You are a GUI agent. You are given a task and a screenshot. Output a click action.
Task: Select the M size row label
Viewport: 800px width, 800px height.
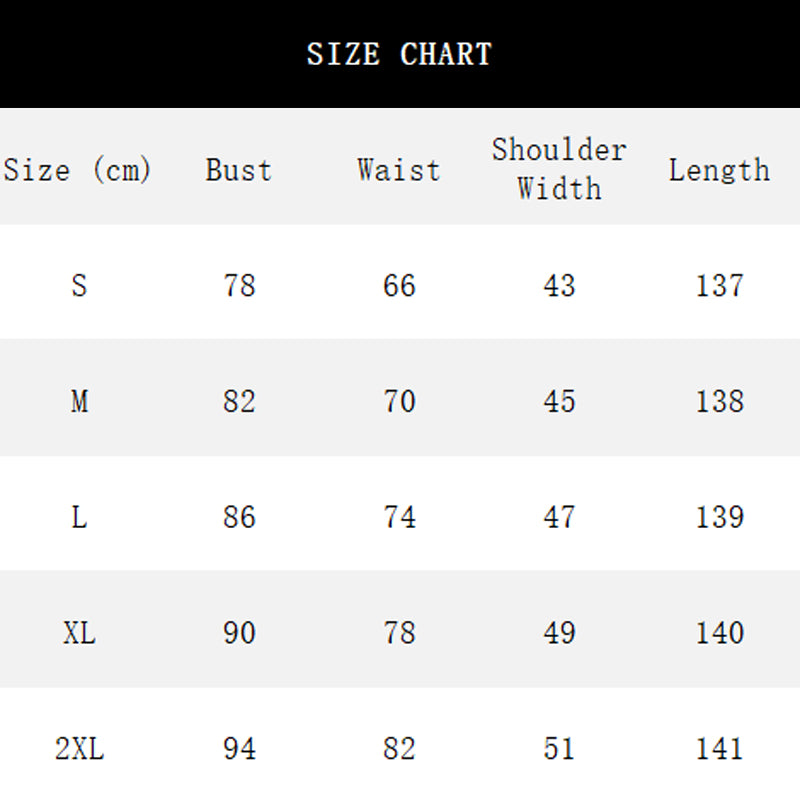(x=79, y=402)
